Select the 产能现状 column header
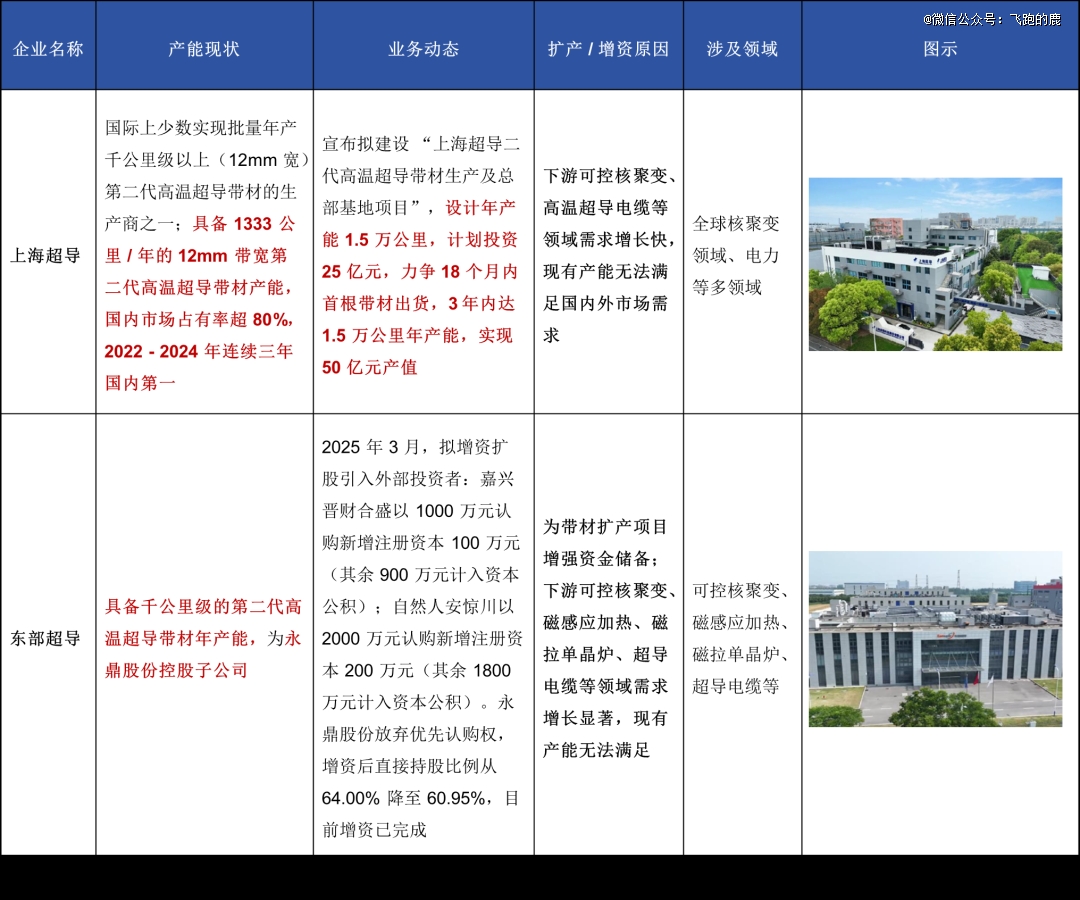Image resolution: width=1080 pixels, height=900 pixels. 204,49
